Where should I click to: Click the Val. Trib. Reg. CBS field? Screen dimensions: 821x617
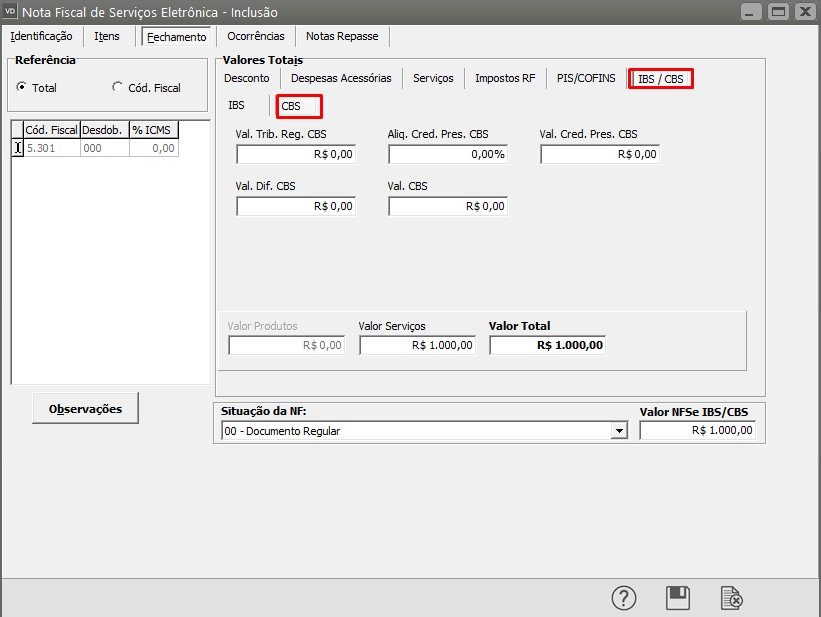296,154
